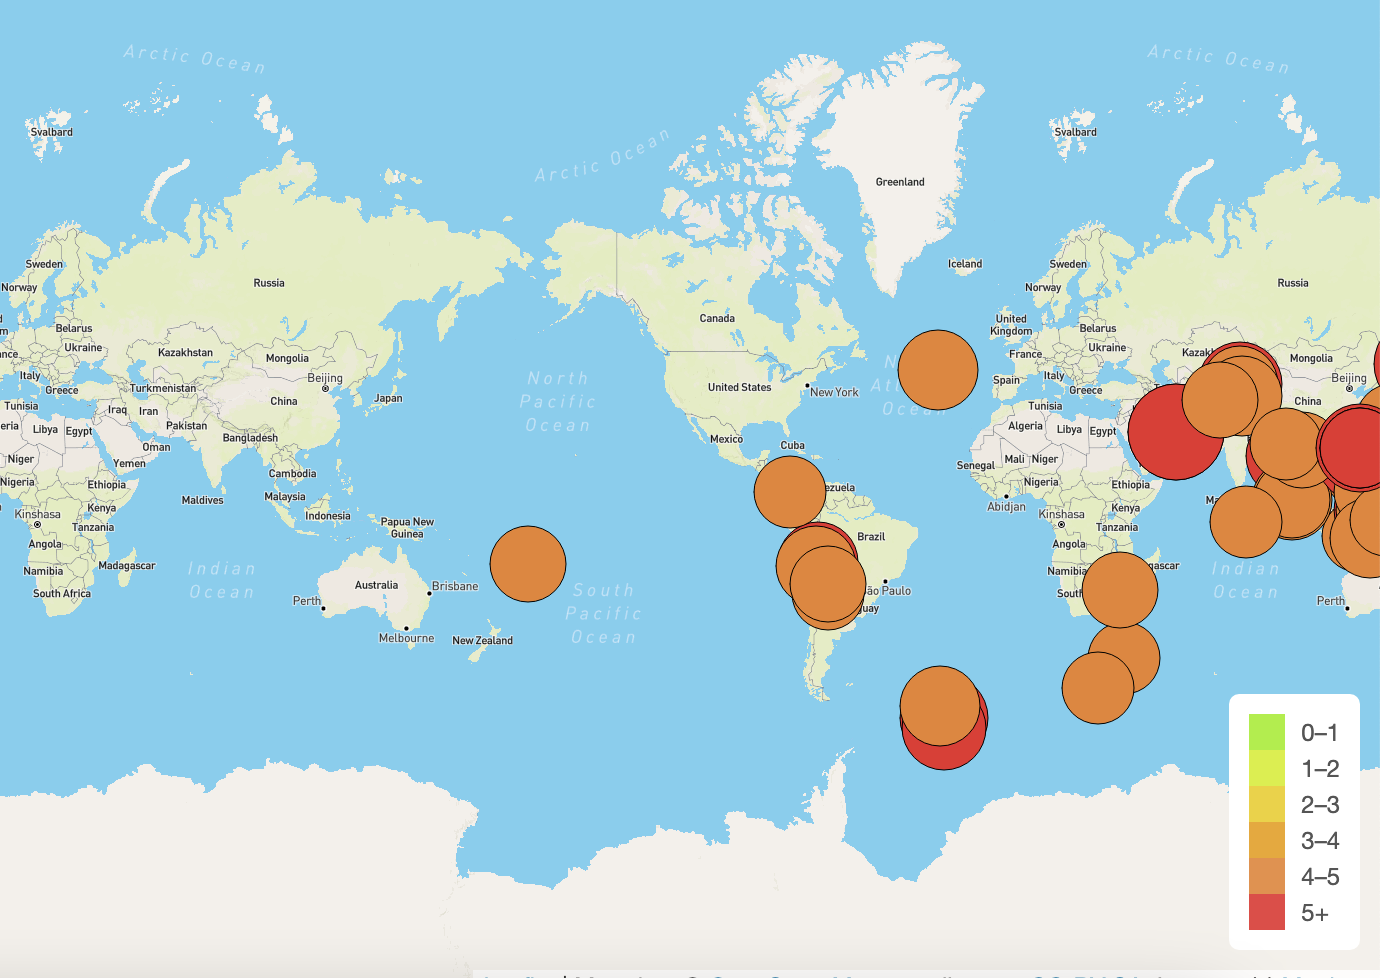1380x978 pixels.
Task: Click the "Canada" map label
Action: point(717,318)
